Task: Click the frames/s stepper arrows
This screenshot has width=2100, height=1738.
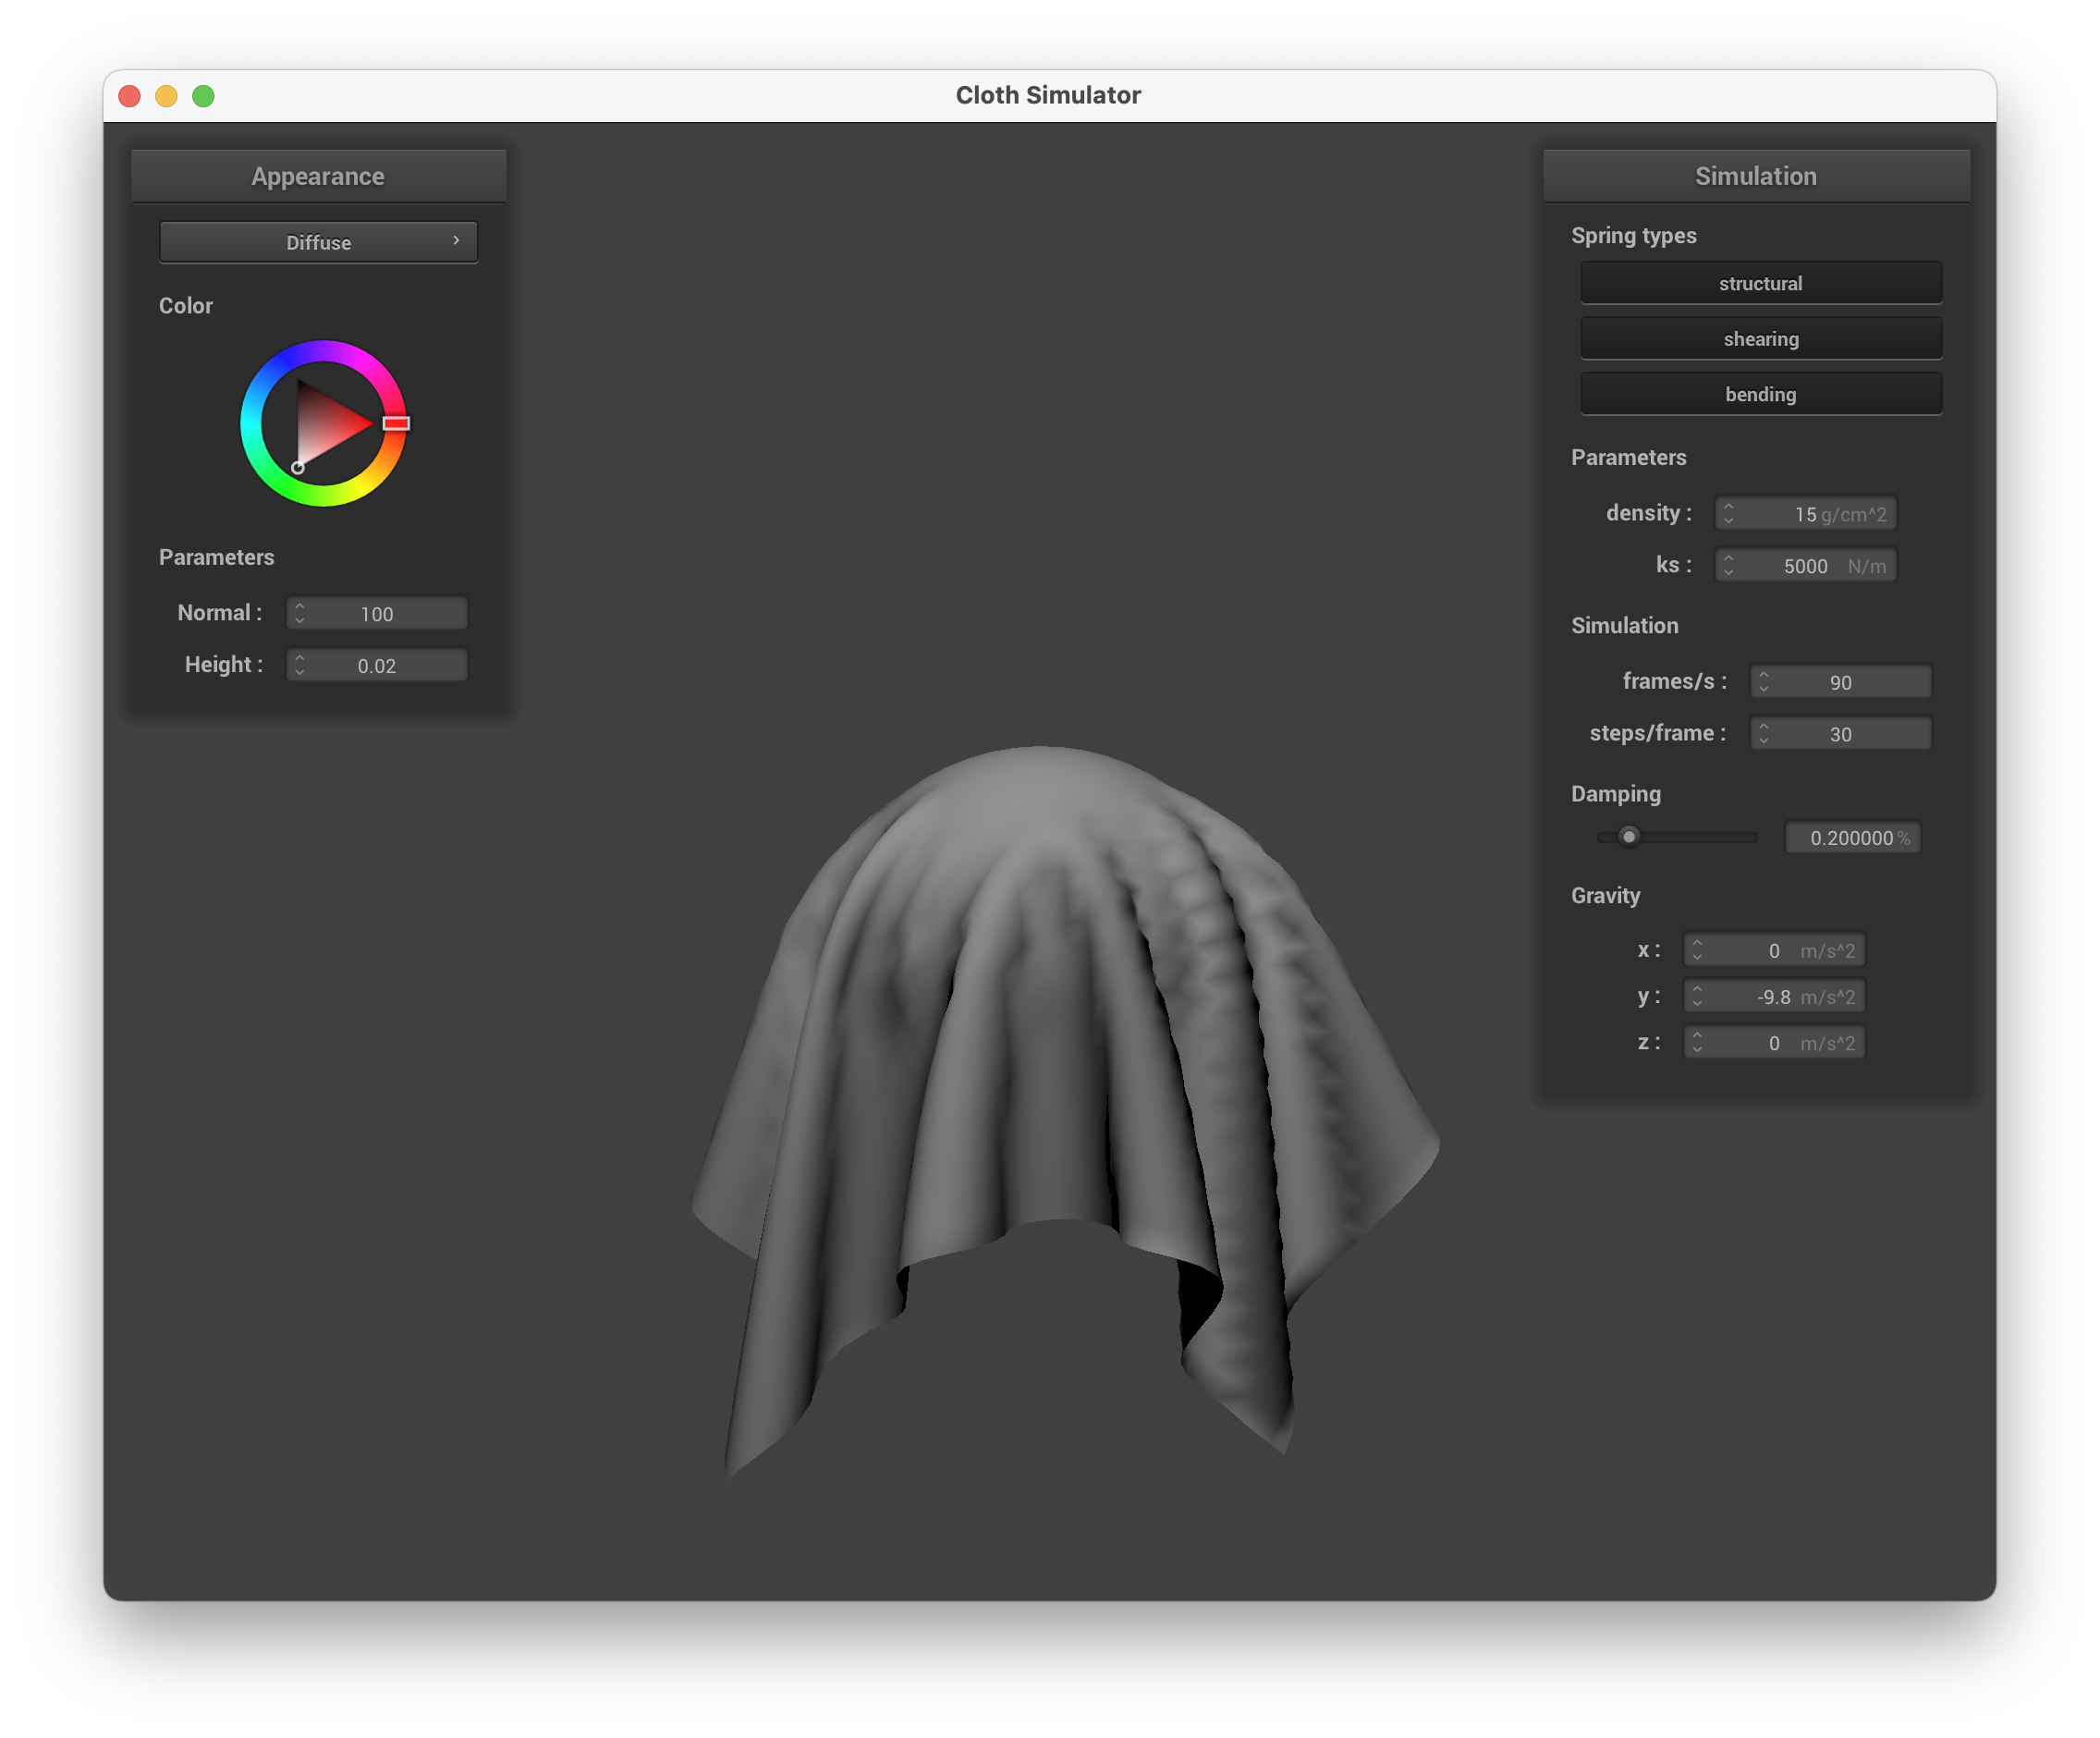Action: point(1763,682)
